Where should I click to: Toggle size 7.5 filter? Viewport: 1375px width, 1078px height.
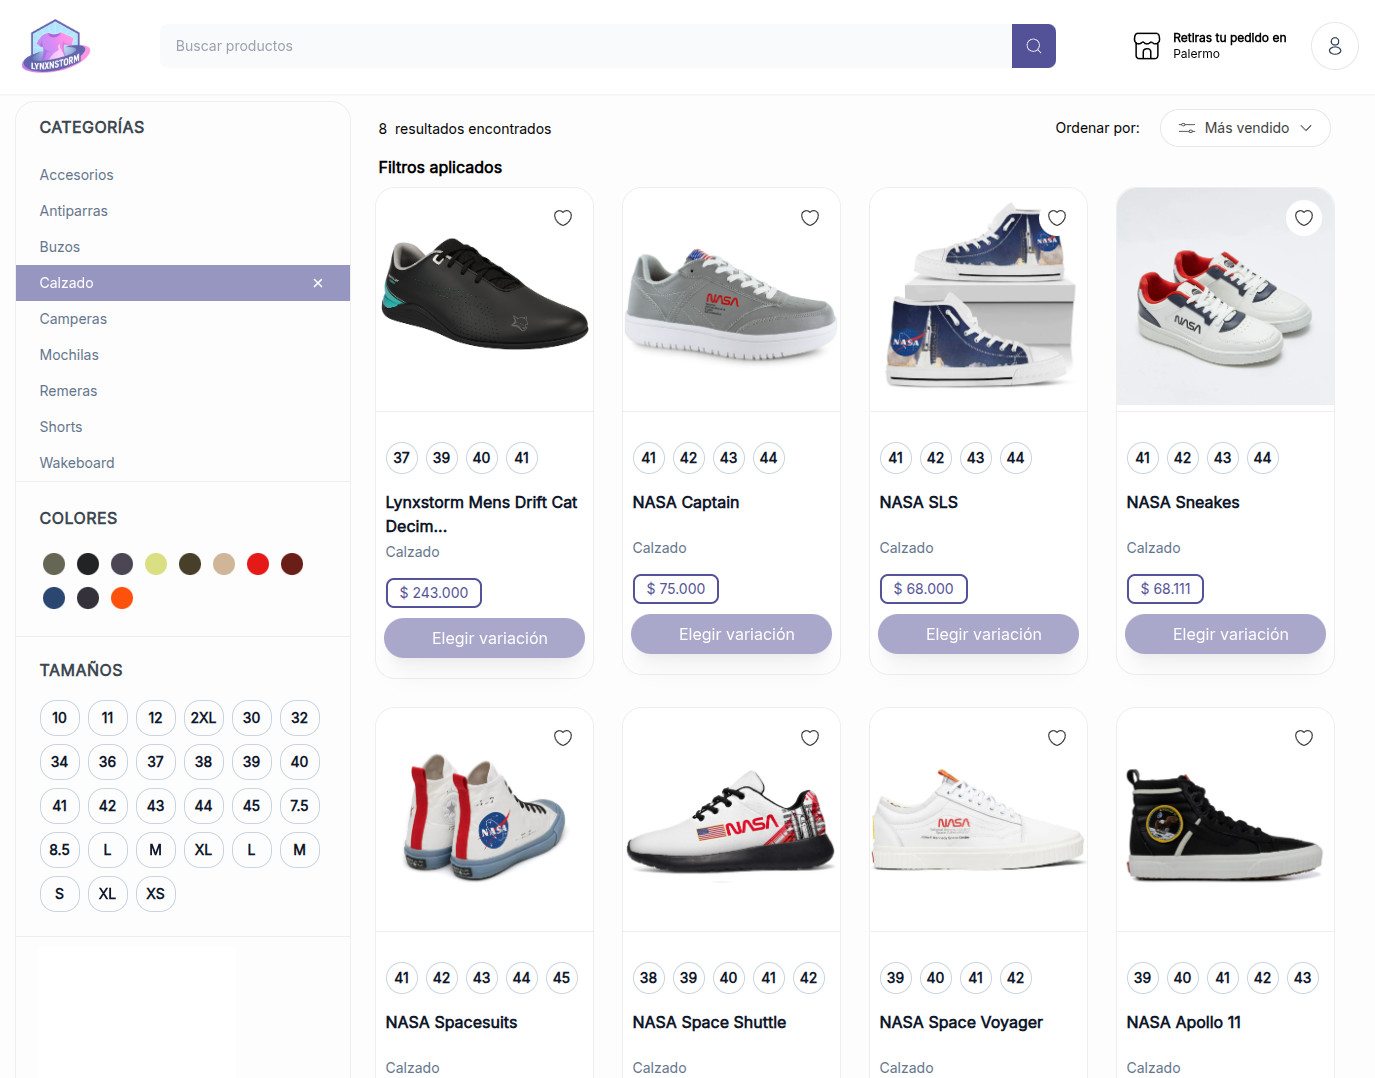click(x=299, y=806)
